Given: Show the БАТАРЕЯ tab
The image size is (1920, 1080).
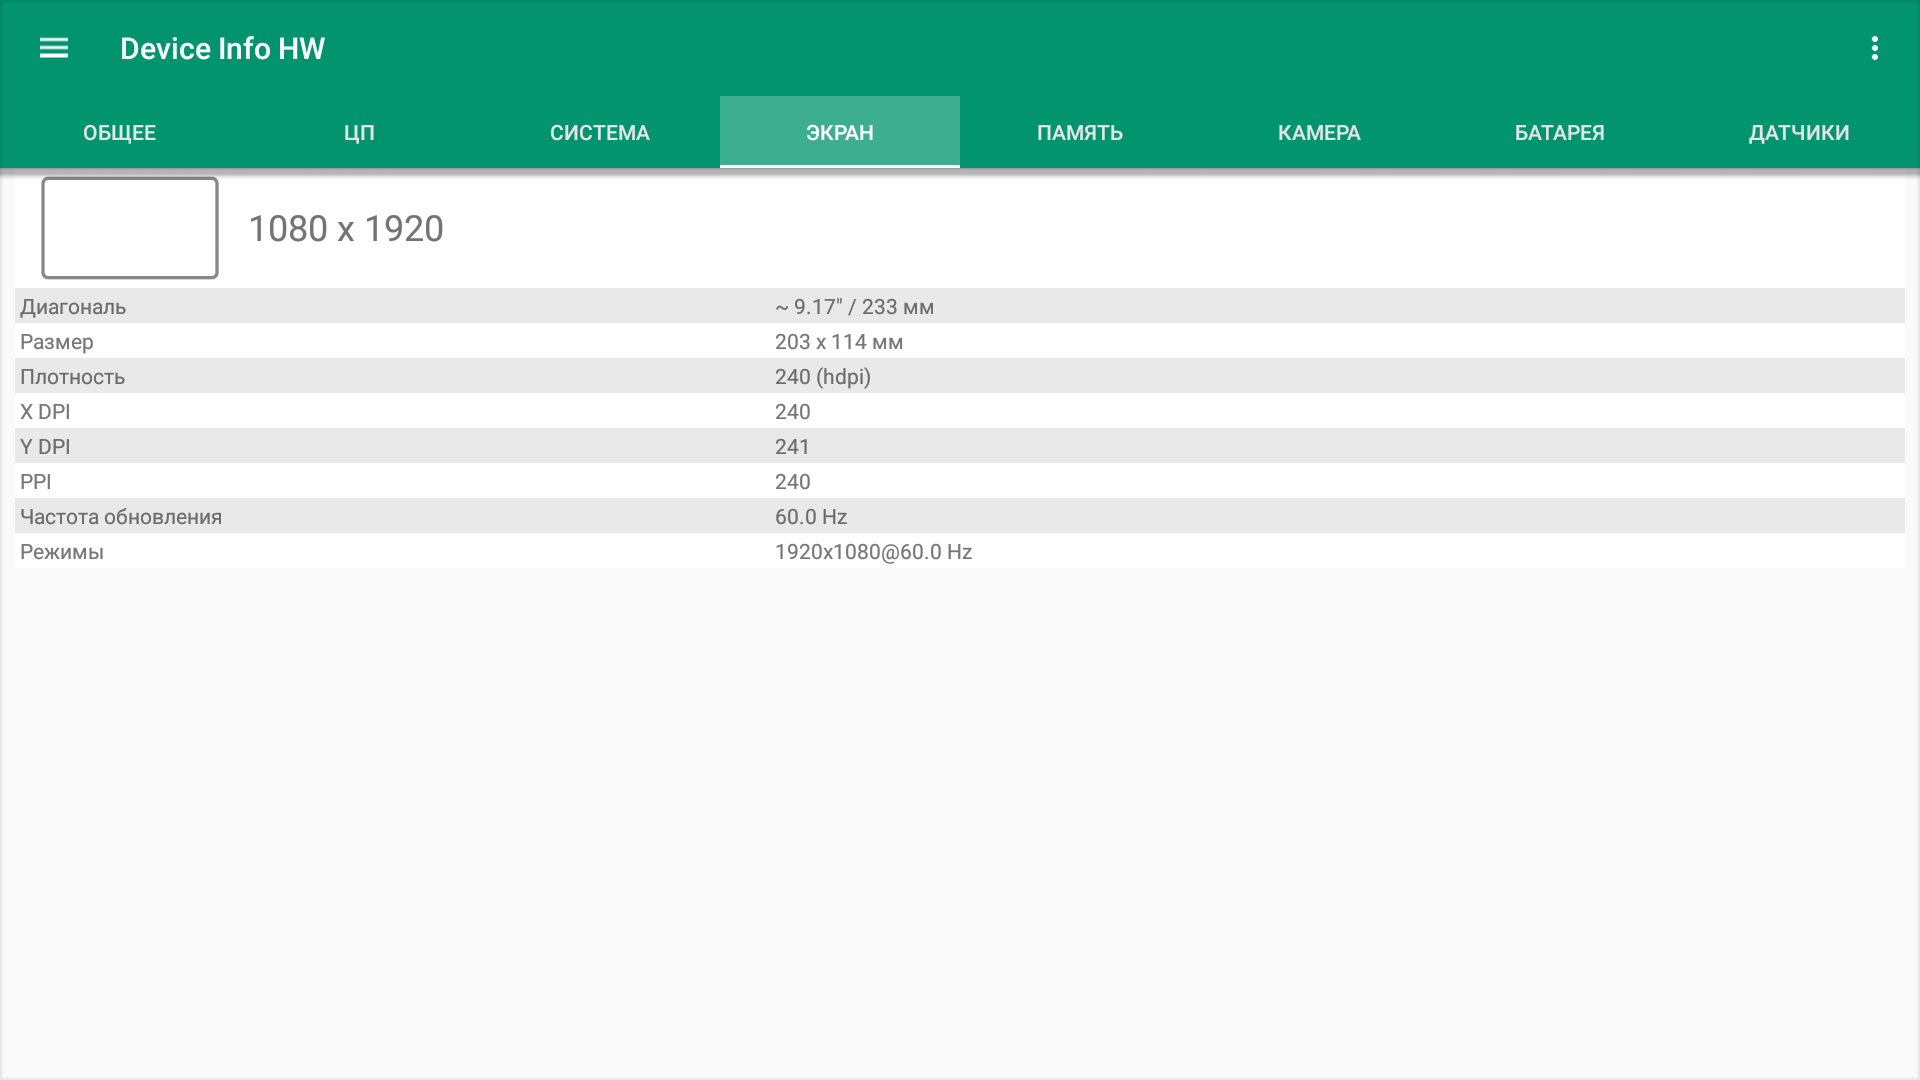Looking at the screenshot, I should point(1559,133).
